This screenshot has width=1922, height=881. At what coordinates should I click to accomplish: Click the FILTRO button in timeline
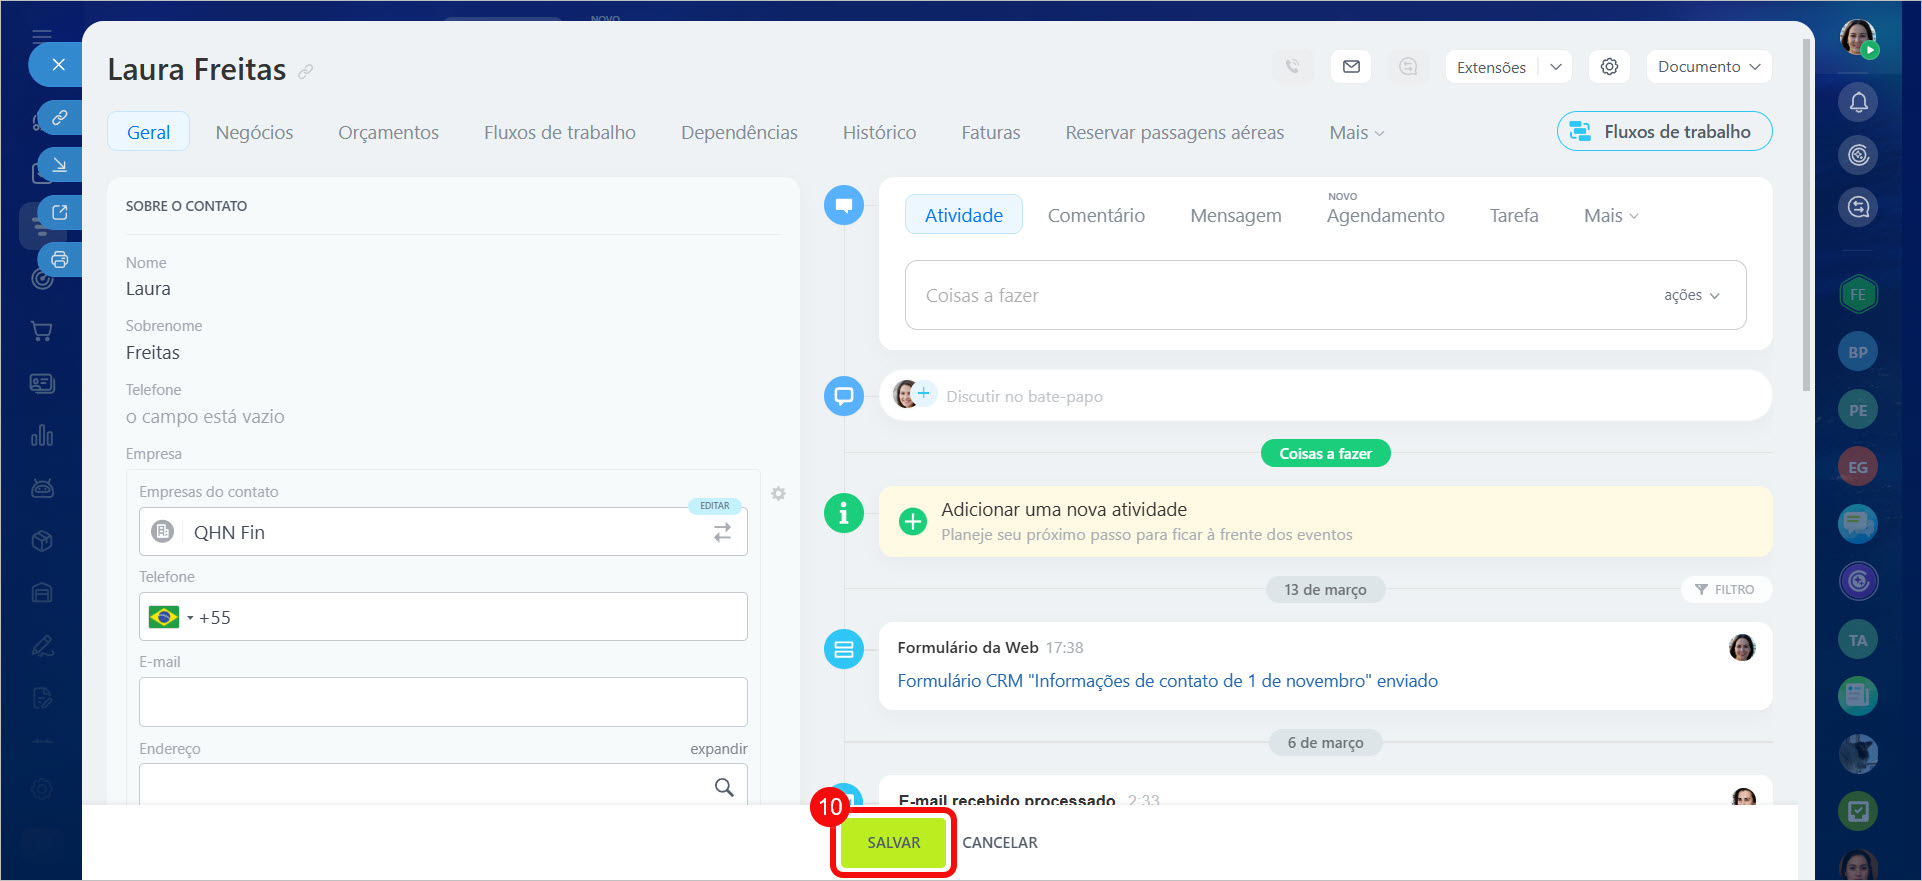tap(1725, 590)
